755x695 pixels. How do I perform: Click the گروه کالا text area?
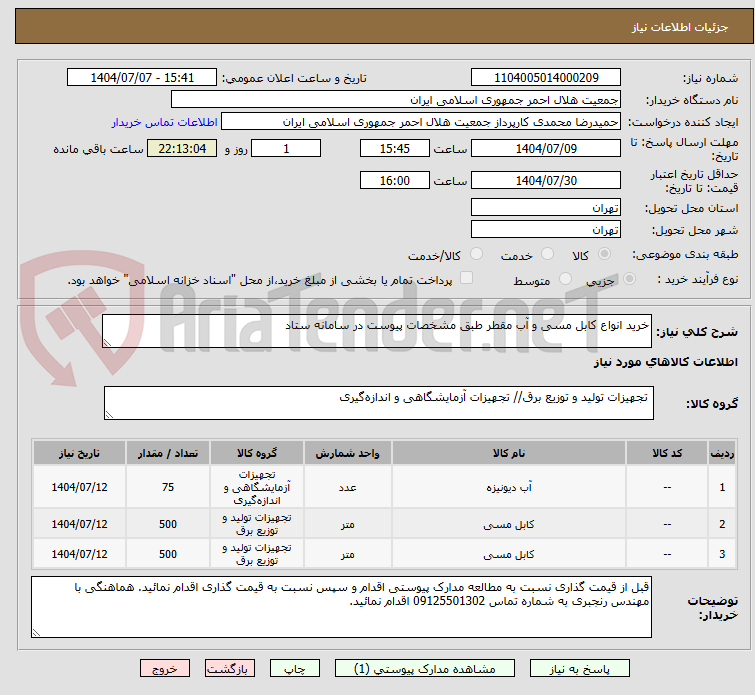click(378, 403)
